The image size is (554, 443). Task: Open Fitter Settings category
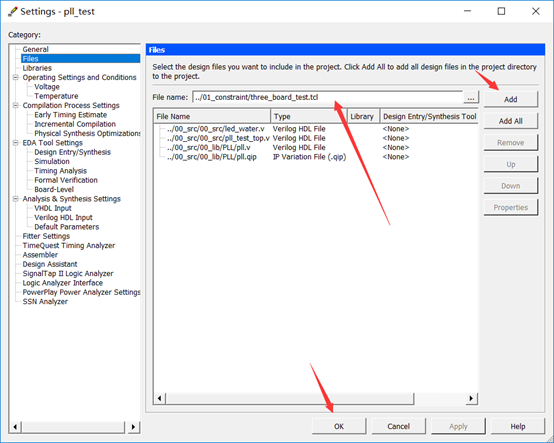pyautogui.click(x=46, y=236)
